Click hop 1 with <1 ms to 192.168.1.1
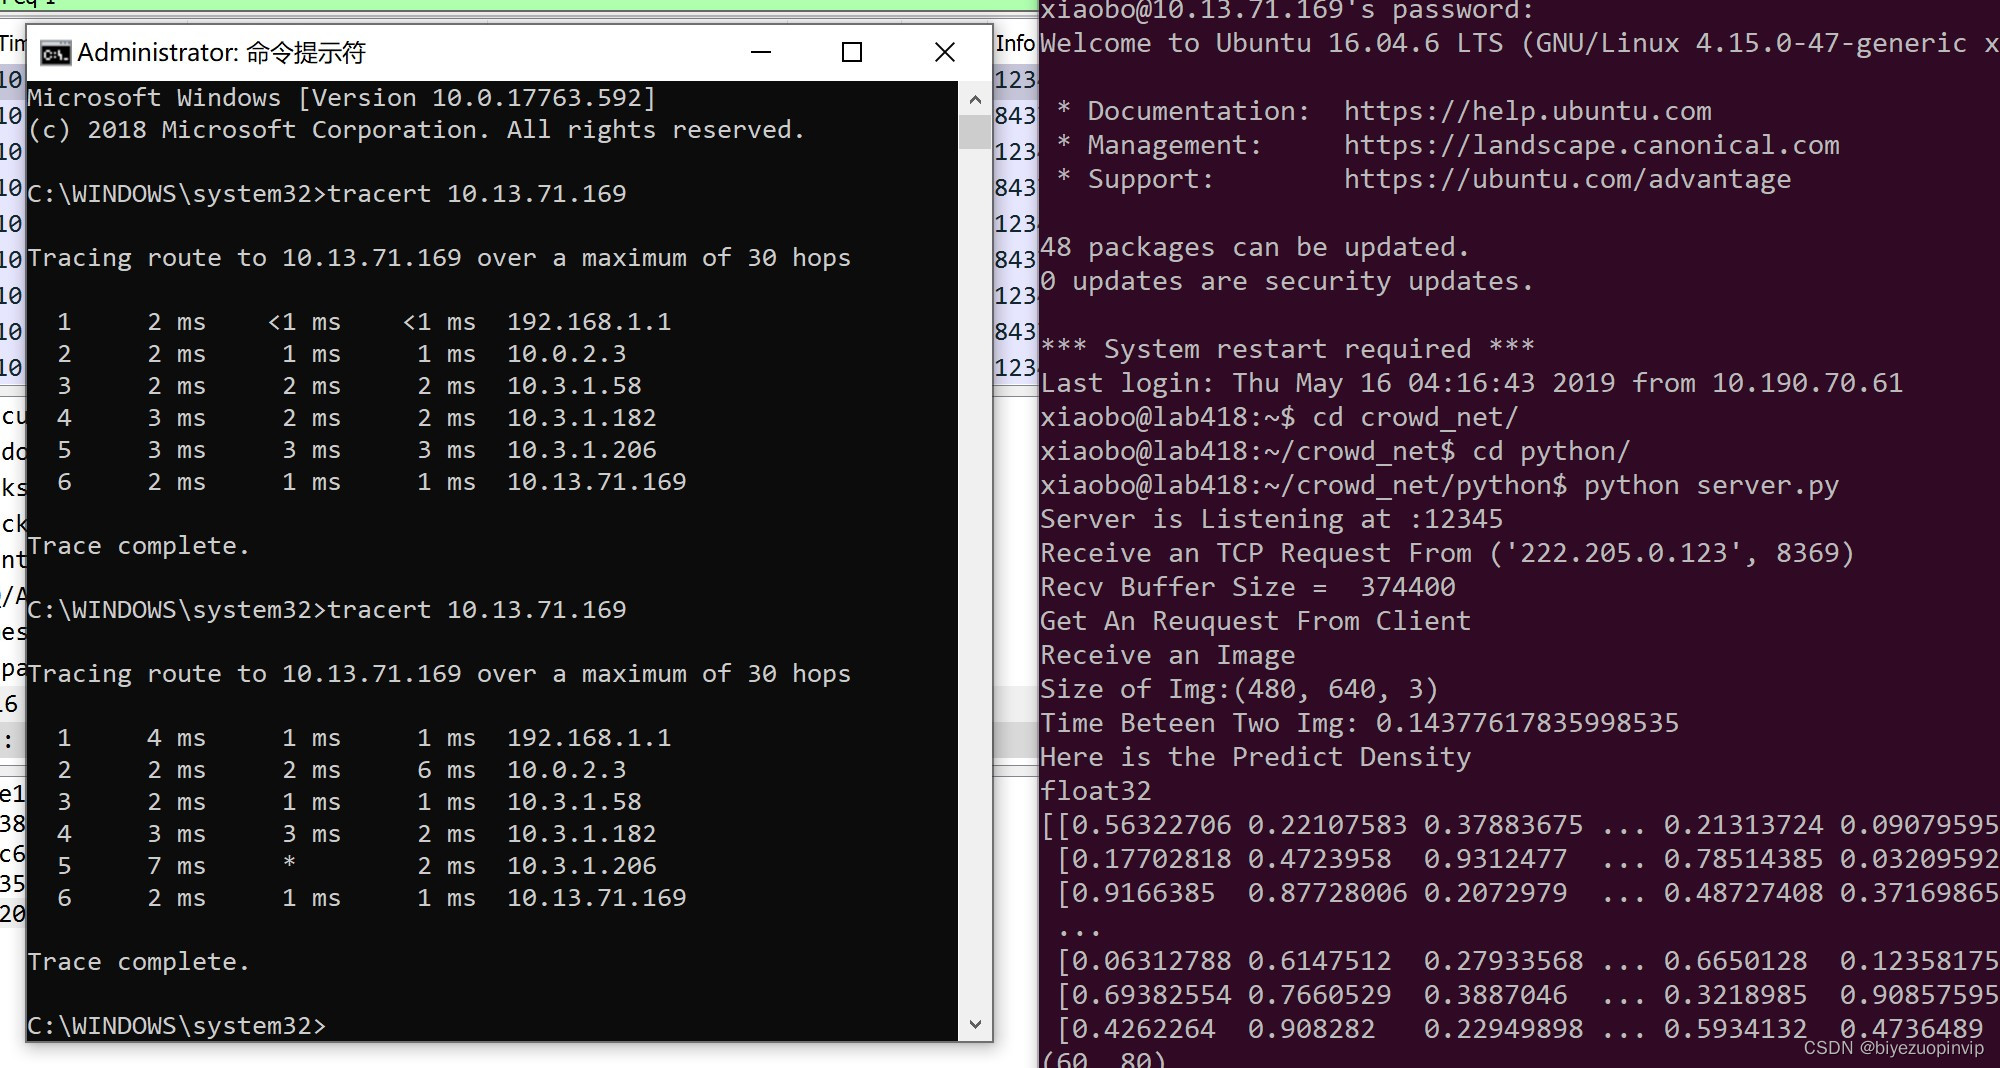 click(x=364, y=321)
